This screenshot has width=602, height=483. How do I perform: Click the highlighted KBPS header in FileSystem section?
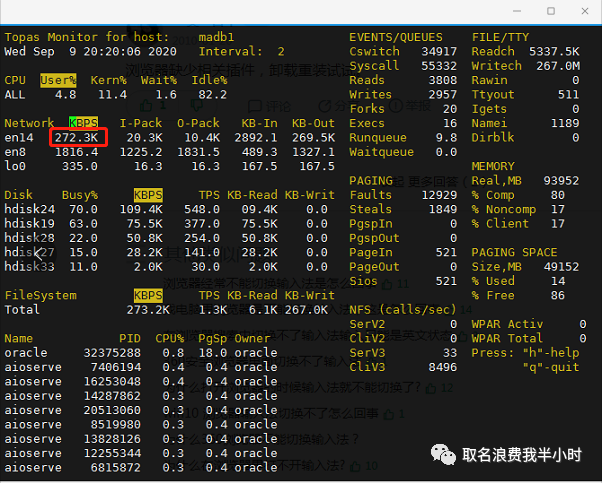point(148,296)
